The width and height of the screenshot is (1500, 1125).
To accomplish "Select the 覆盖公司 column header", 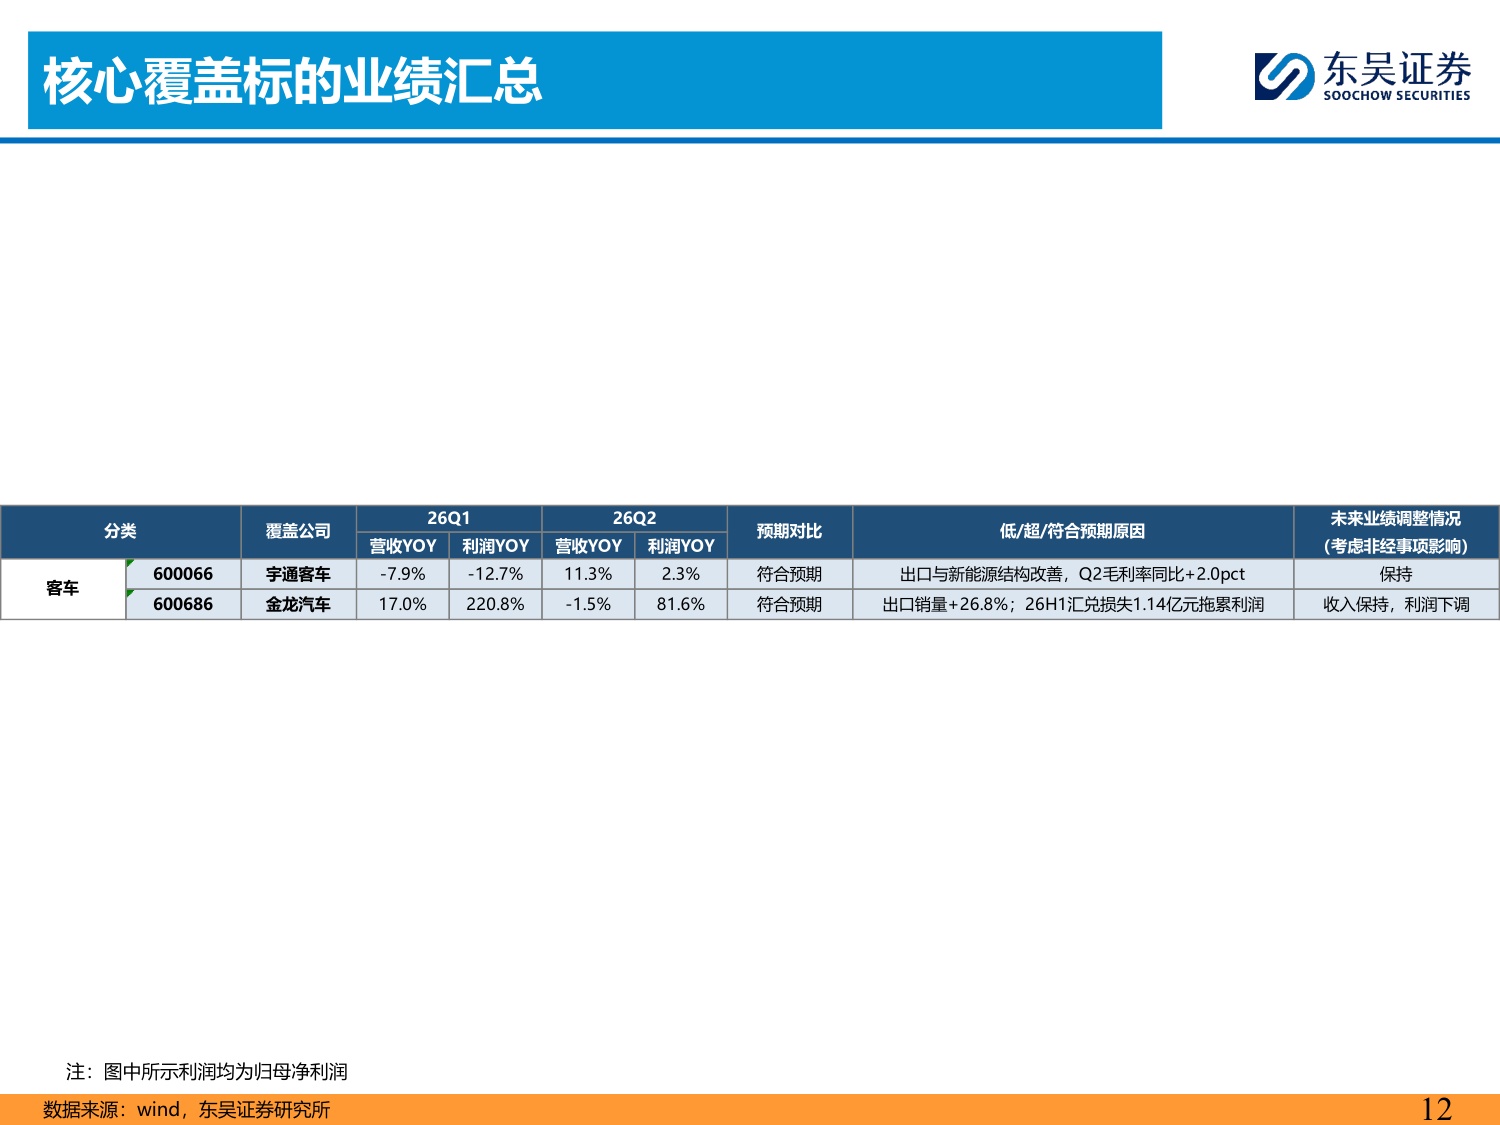I will (298, 532).
